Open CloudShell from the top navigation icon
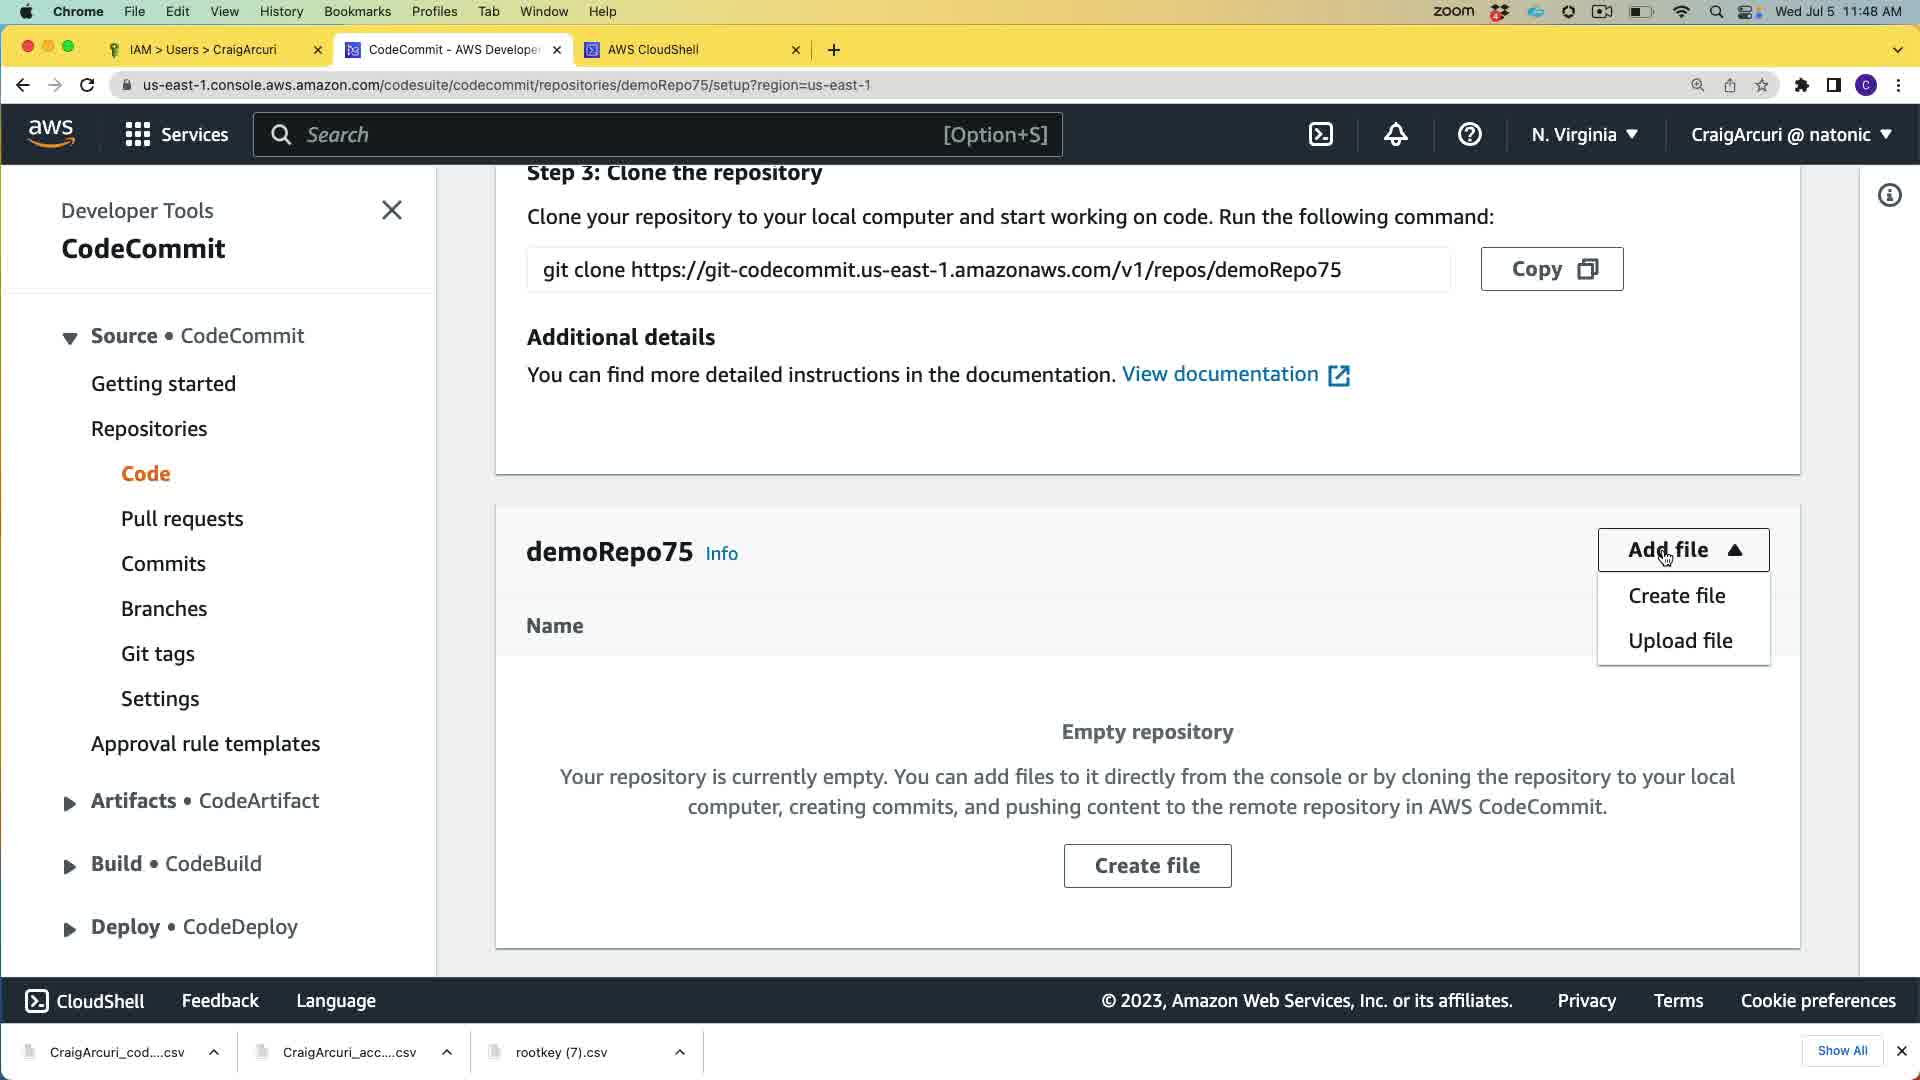The height and width of the screenshot is (1080, 1920). (1321, 135)
